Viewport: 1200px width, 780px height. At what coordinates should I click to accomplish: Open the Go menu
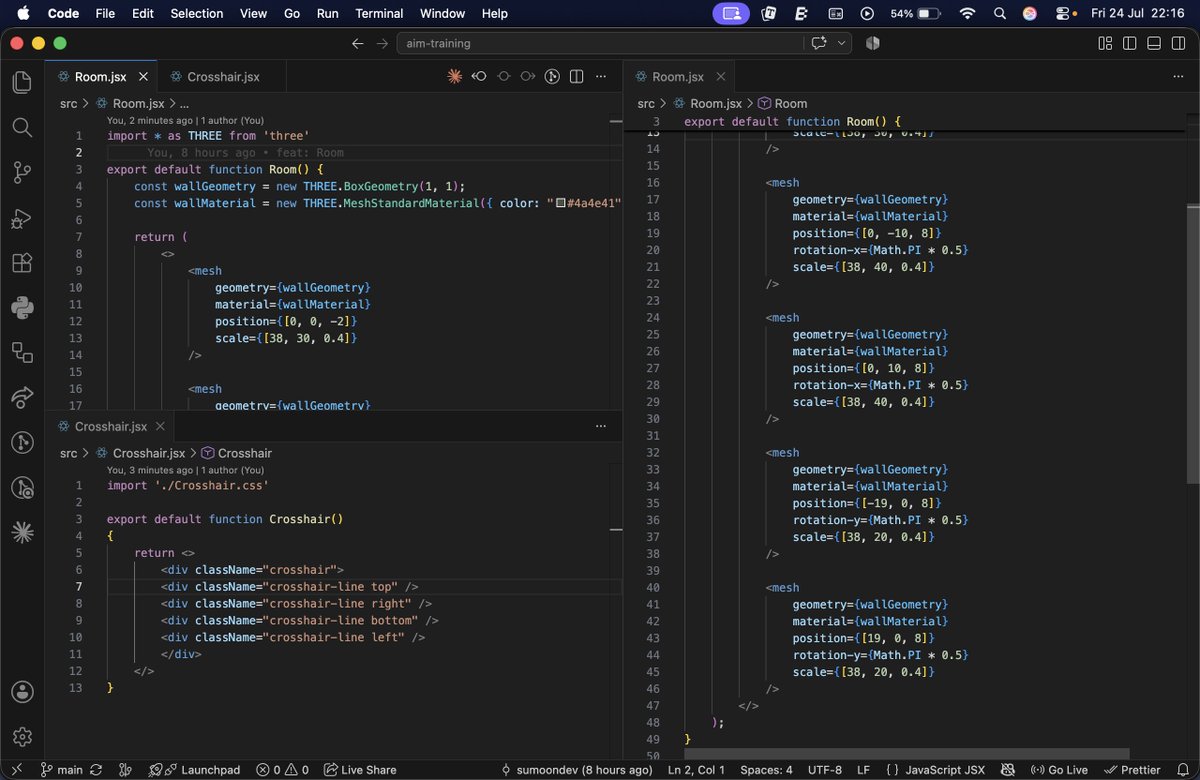tap(292, 13)
